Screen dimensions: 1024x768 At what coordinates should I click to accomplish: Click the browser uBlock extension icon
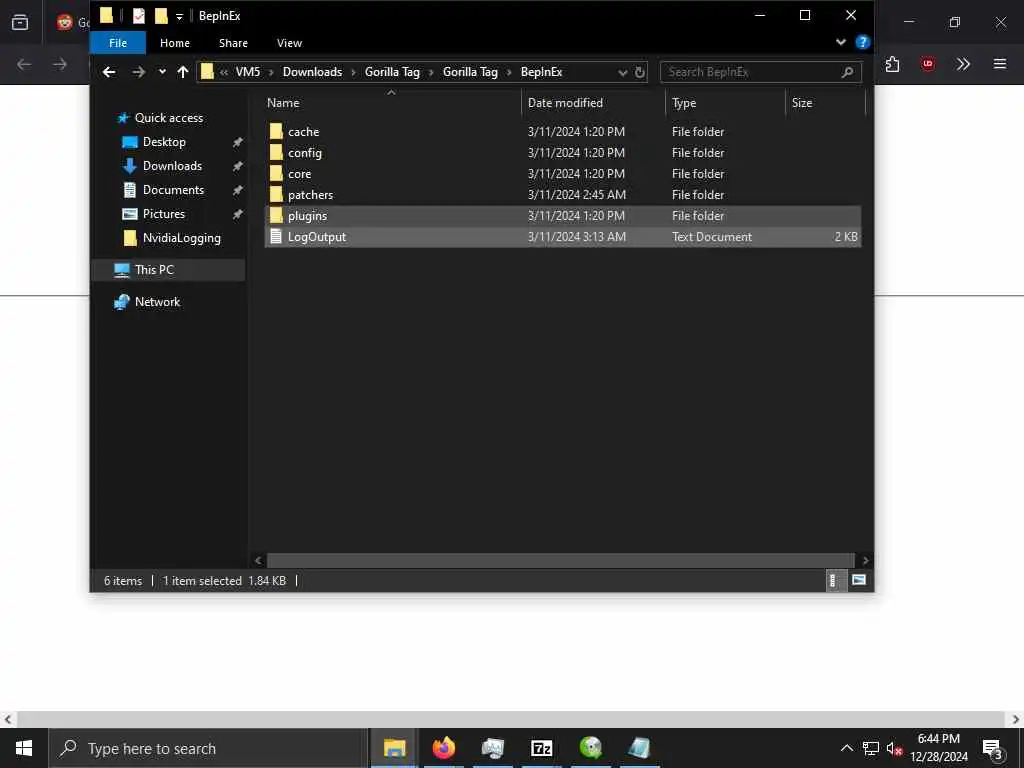pos(928,64)
